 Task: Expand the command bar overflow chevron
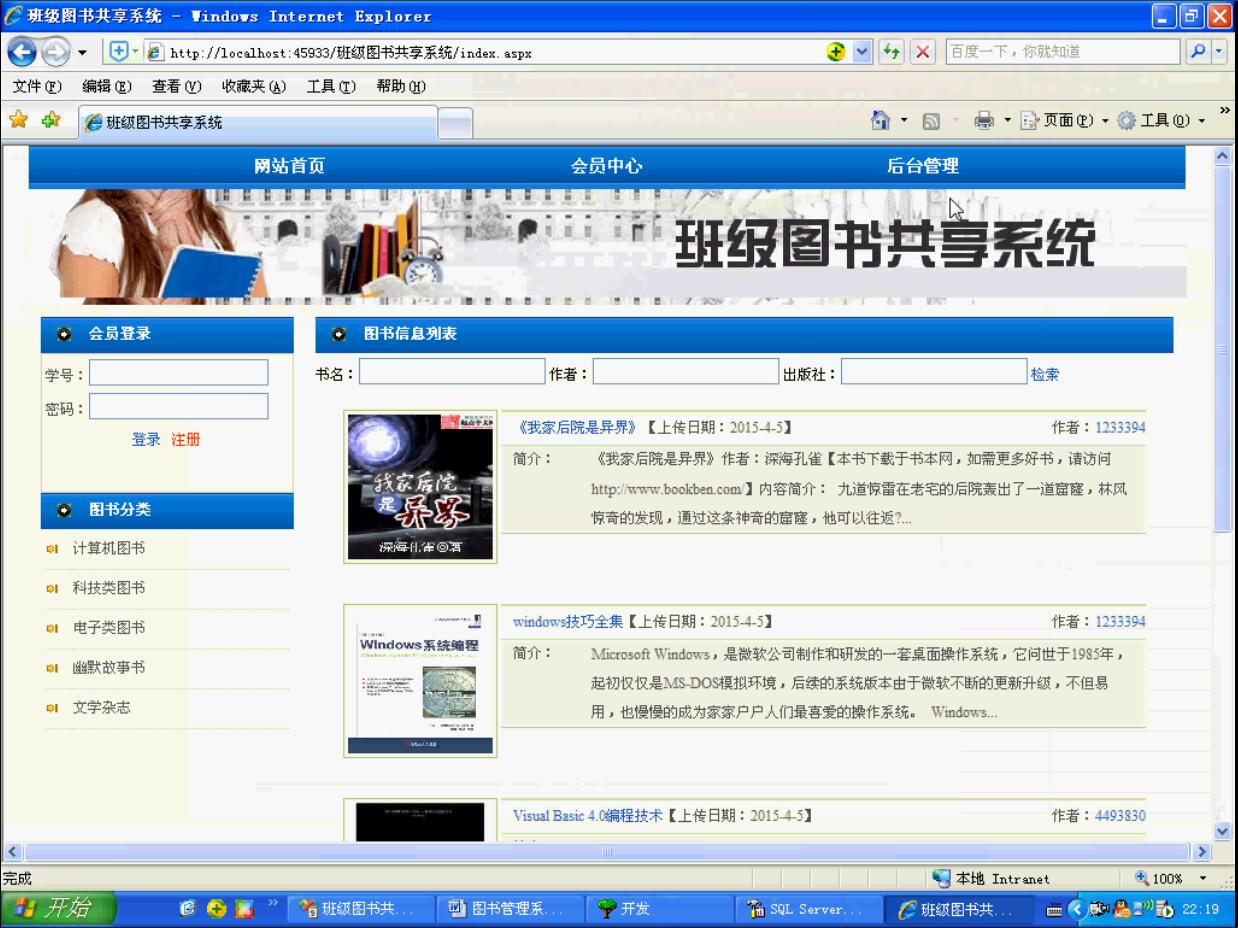(1224, 110)
